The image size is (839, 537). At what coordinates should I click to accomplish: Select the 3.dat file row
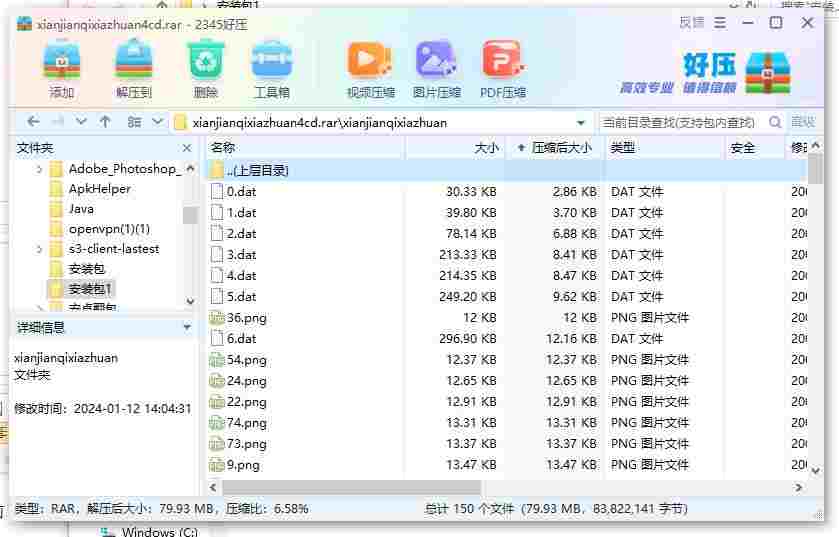point(507,255)
